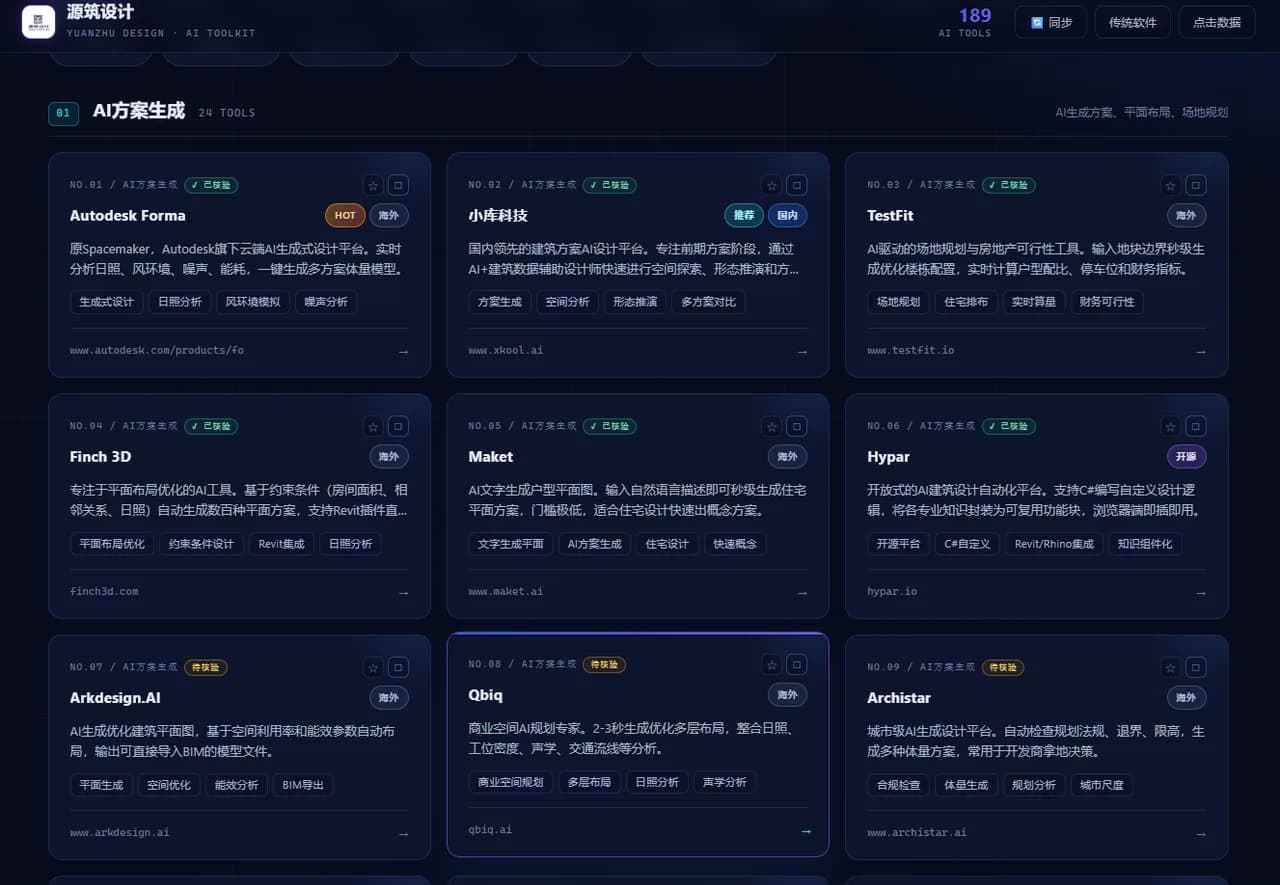1280x885 pixels.
Task: Follow the finch3d.com link
Action: pos(104,592)
